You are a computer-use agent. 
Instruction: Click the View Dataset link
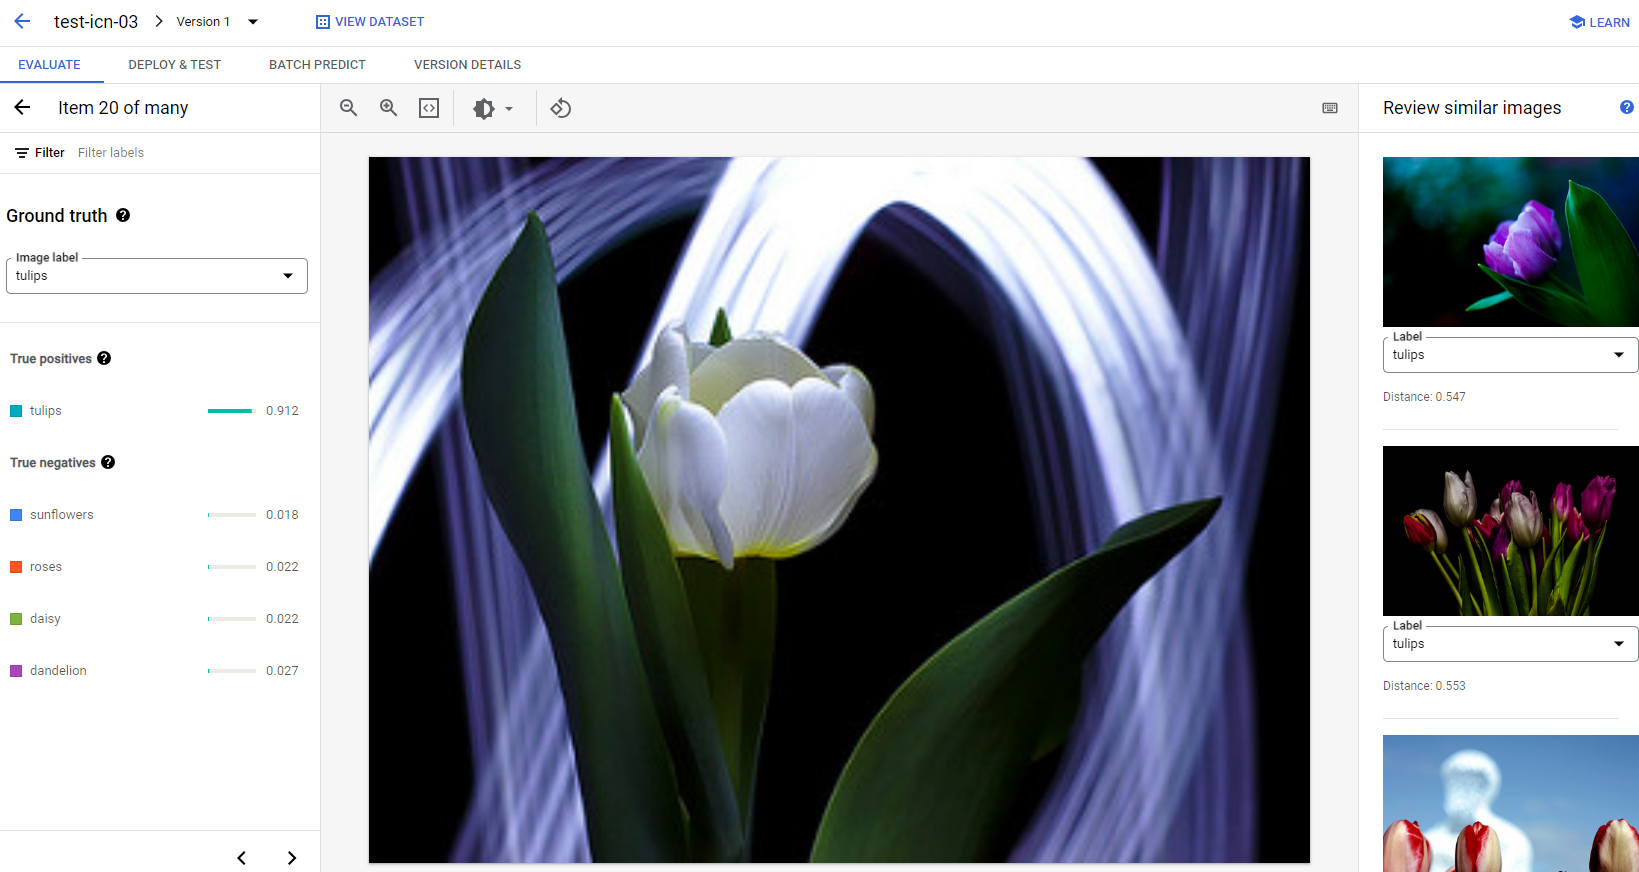pos(370,22)
